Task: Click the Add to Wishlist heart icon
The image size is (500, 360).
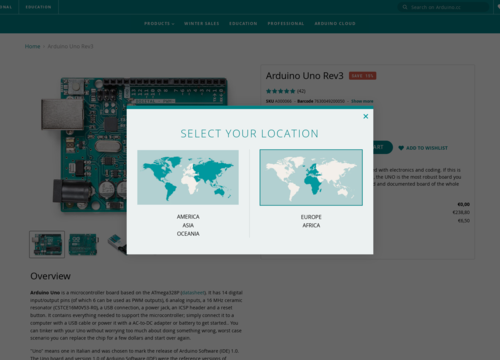Action: pos(401,148)
